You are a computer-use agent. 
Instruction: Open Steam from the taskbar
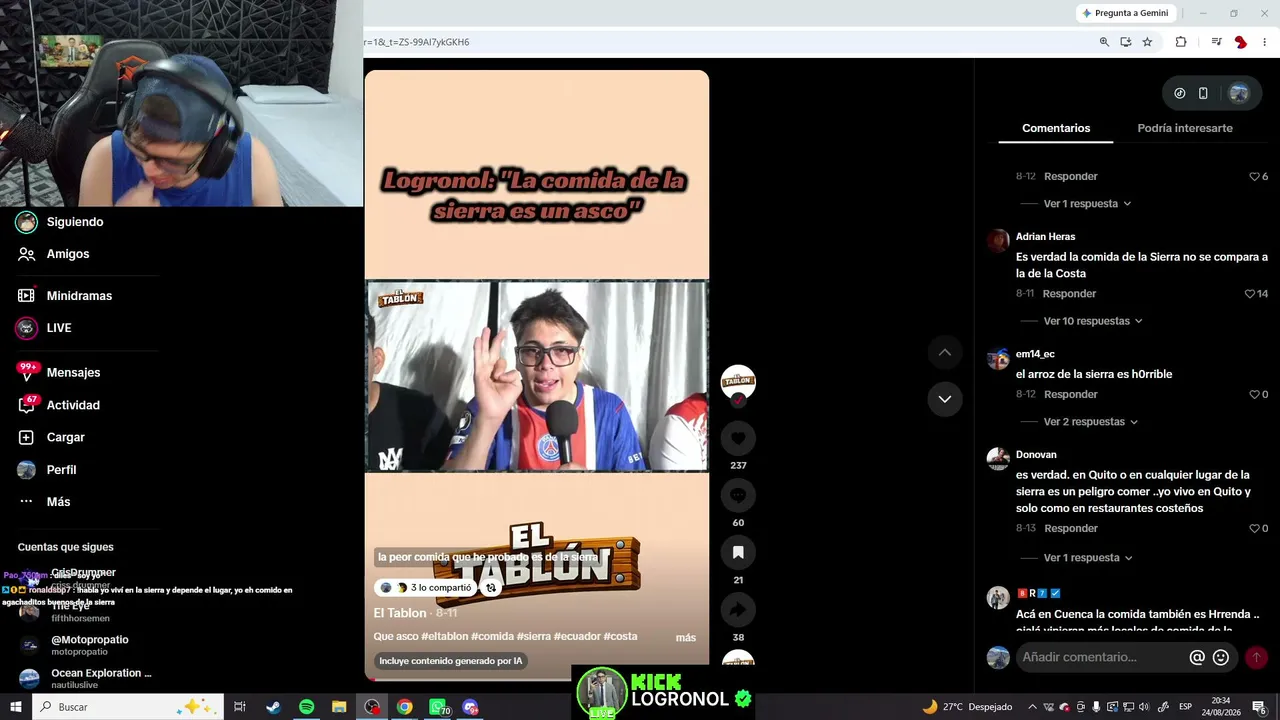coord(273,707)
